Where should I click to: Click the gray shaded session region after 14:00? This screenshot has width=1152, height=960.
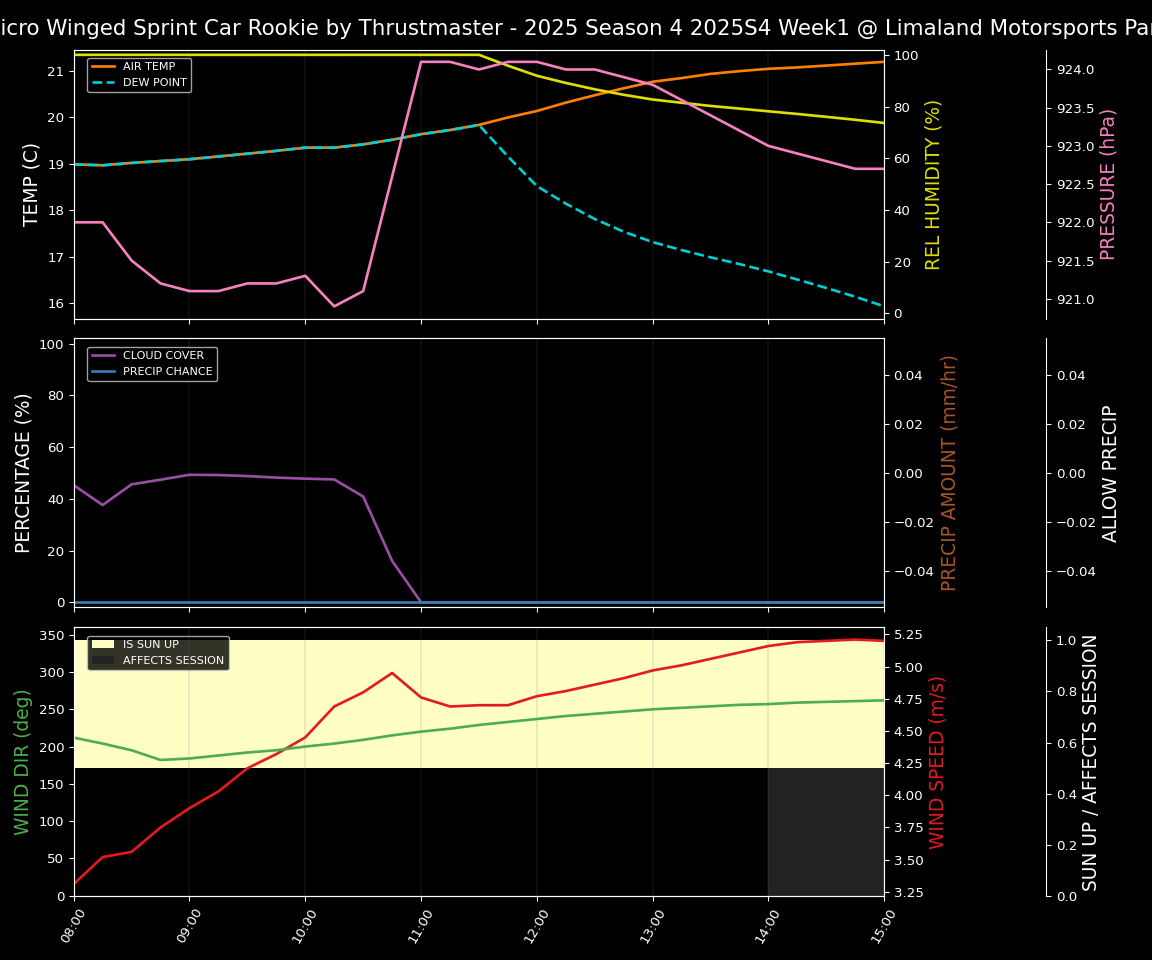click(x=826, y=832)
